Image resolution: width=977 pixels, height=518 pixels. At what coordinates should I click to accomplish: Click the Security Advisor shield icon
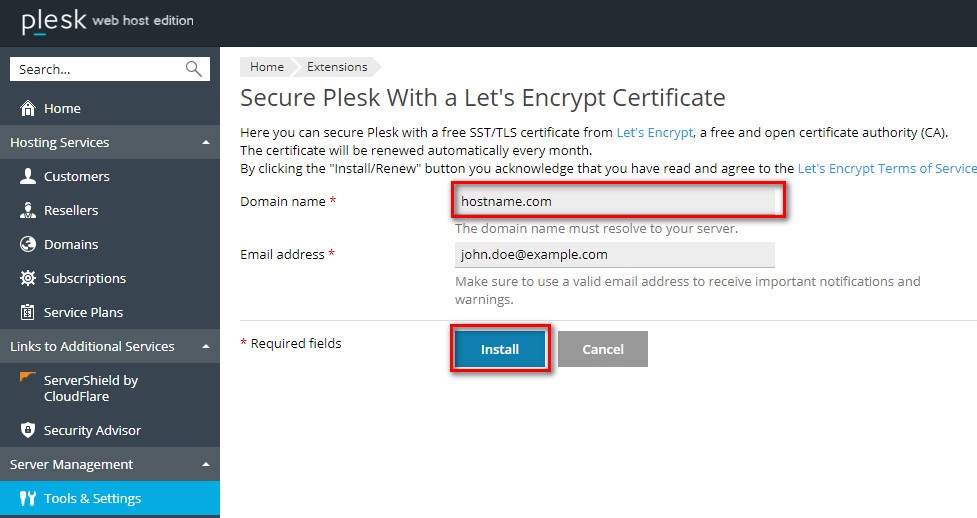27,429
